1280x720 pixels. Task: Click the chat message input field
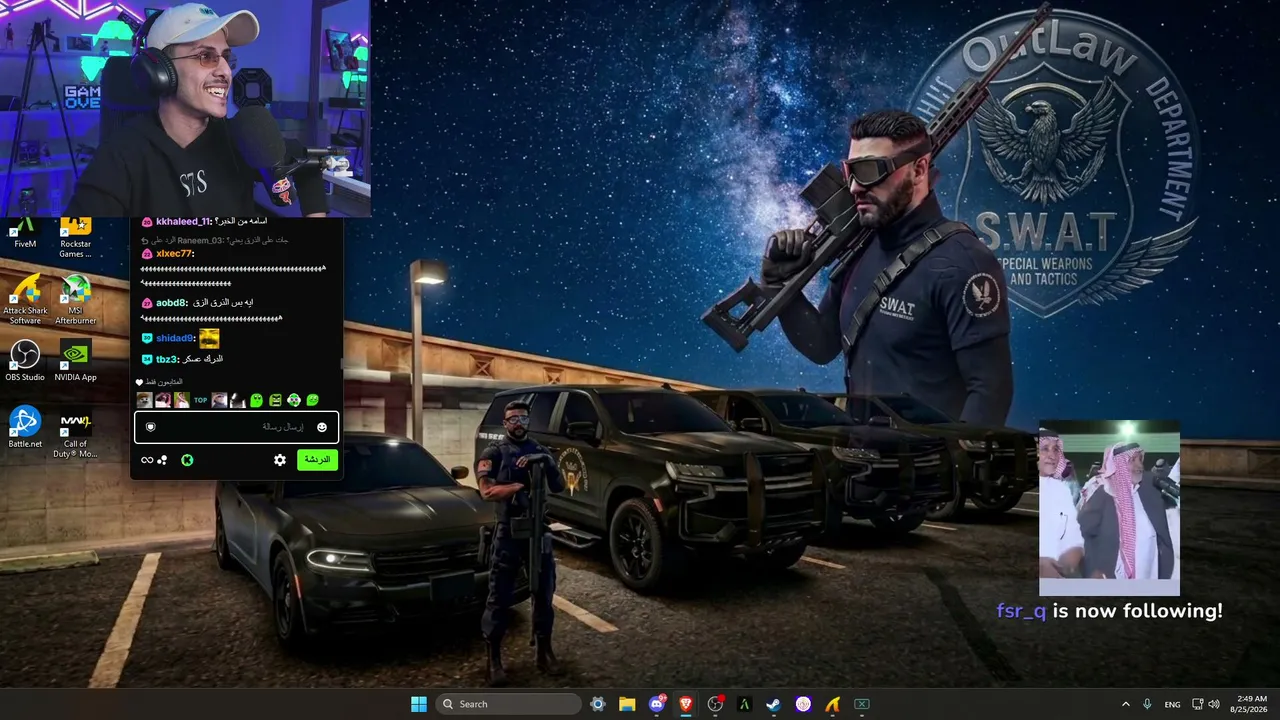coord(237,427)
